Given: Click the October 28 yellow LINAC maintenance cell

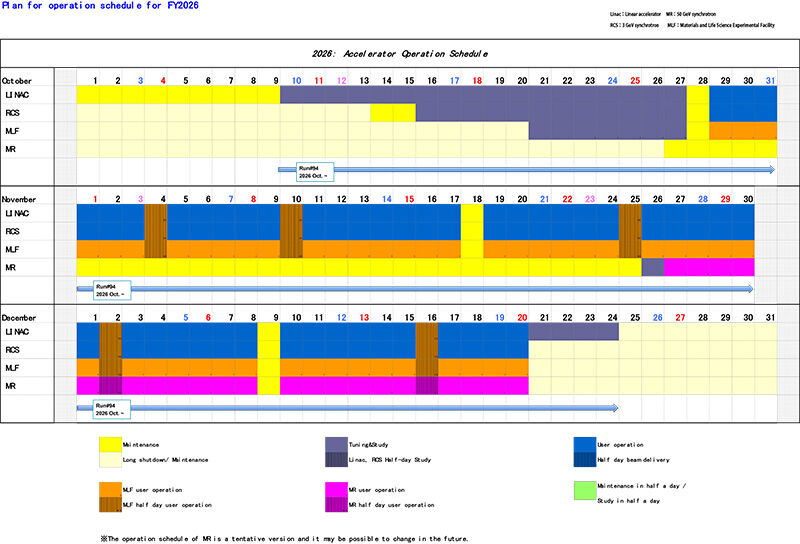Looking at the screenshot, I should [698, 95].
